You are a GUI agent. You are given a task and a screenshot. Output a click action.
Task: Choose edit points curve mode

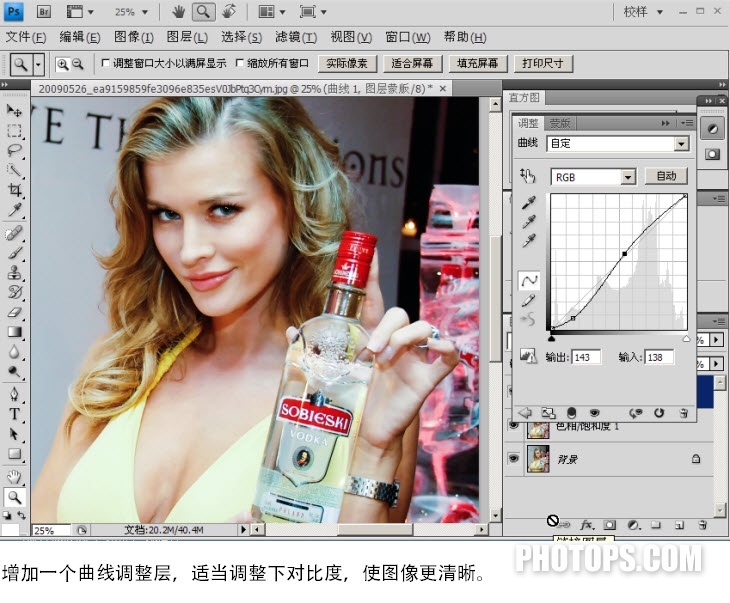(529, 280)
